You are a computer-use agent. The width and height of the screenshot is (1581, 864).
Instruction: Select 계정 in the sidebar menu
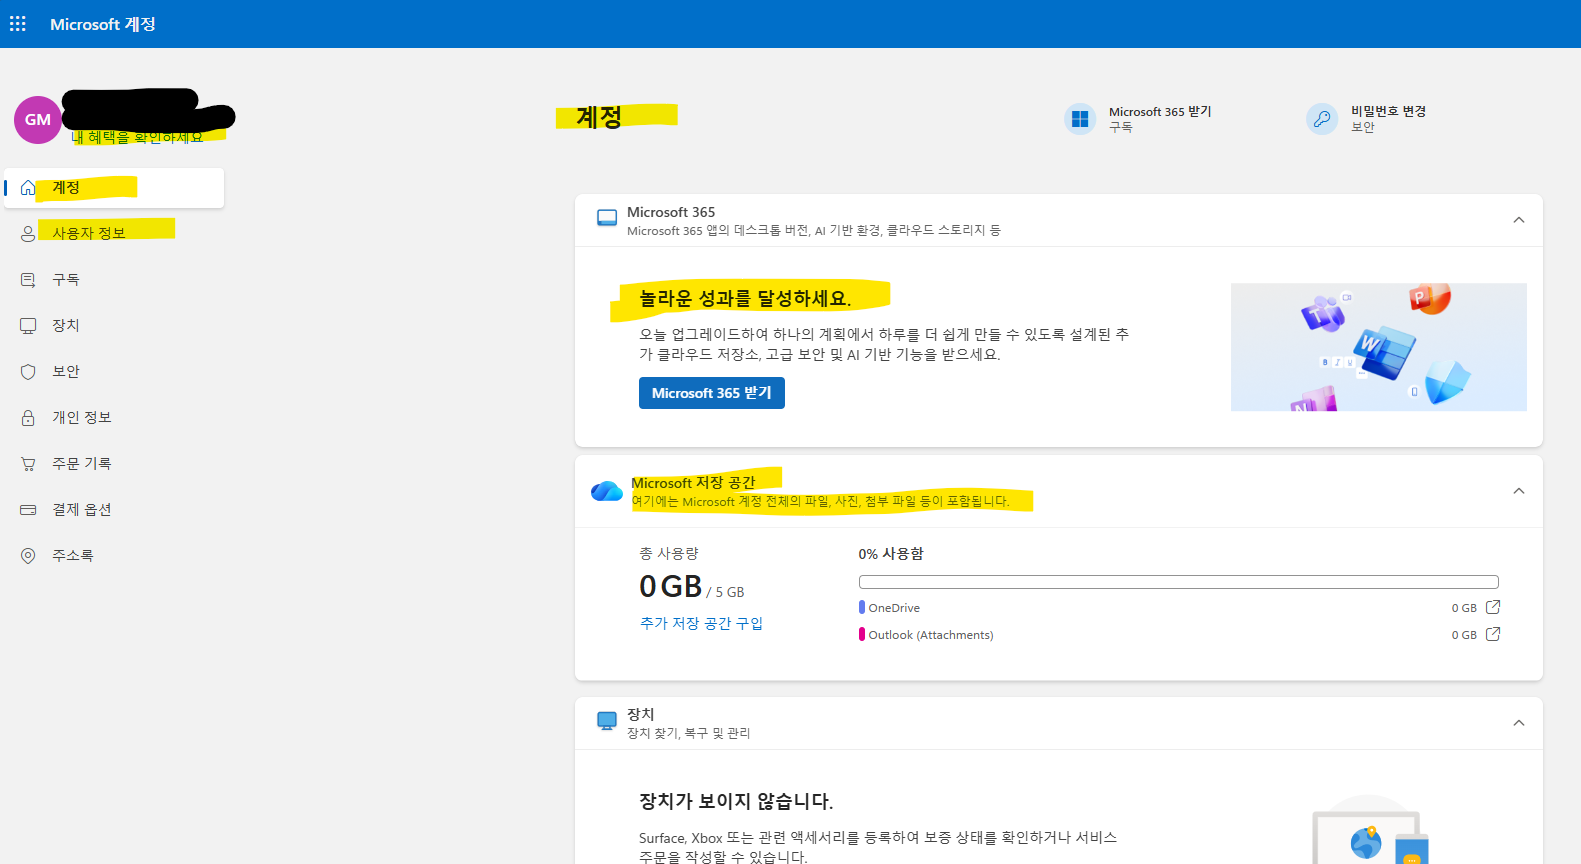click(x=114, y=188)
